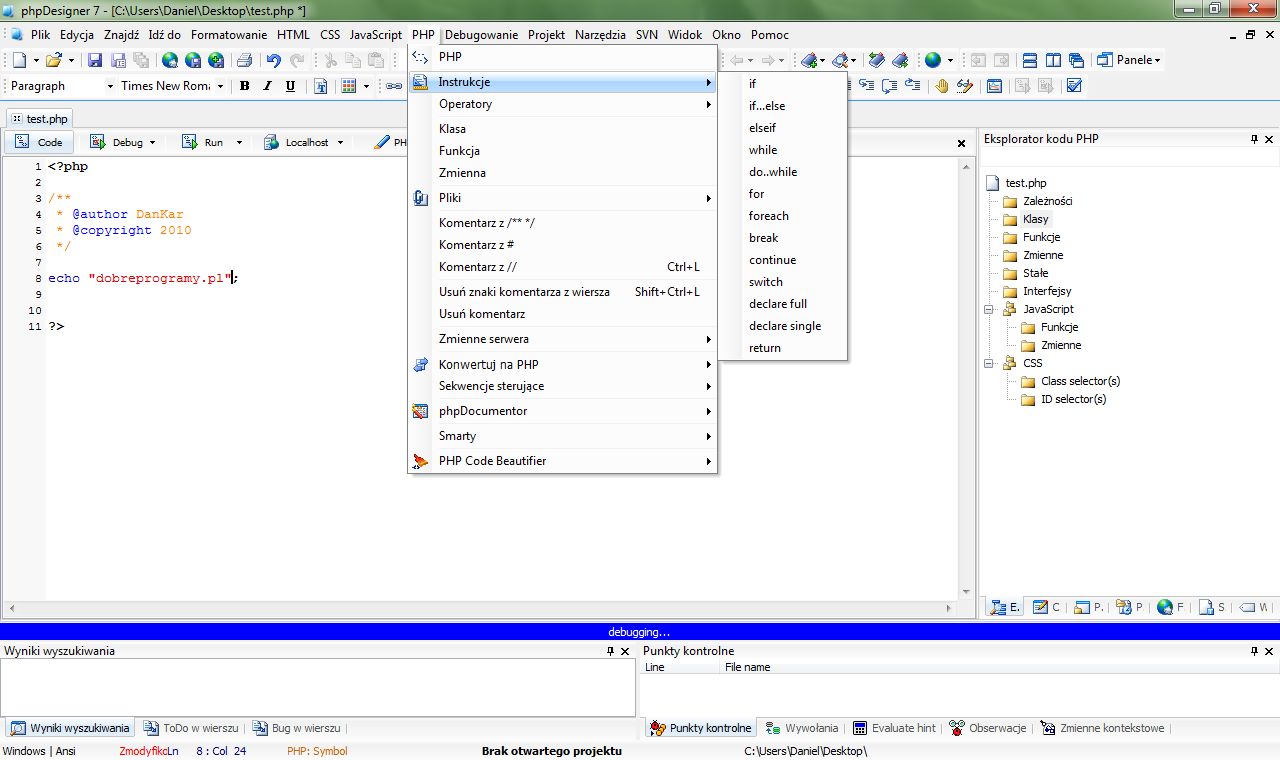Click the tile vertically window icon

[1053, 60]
